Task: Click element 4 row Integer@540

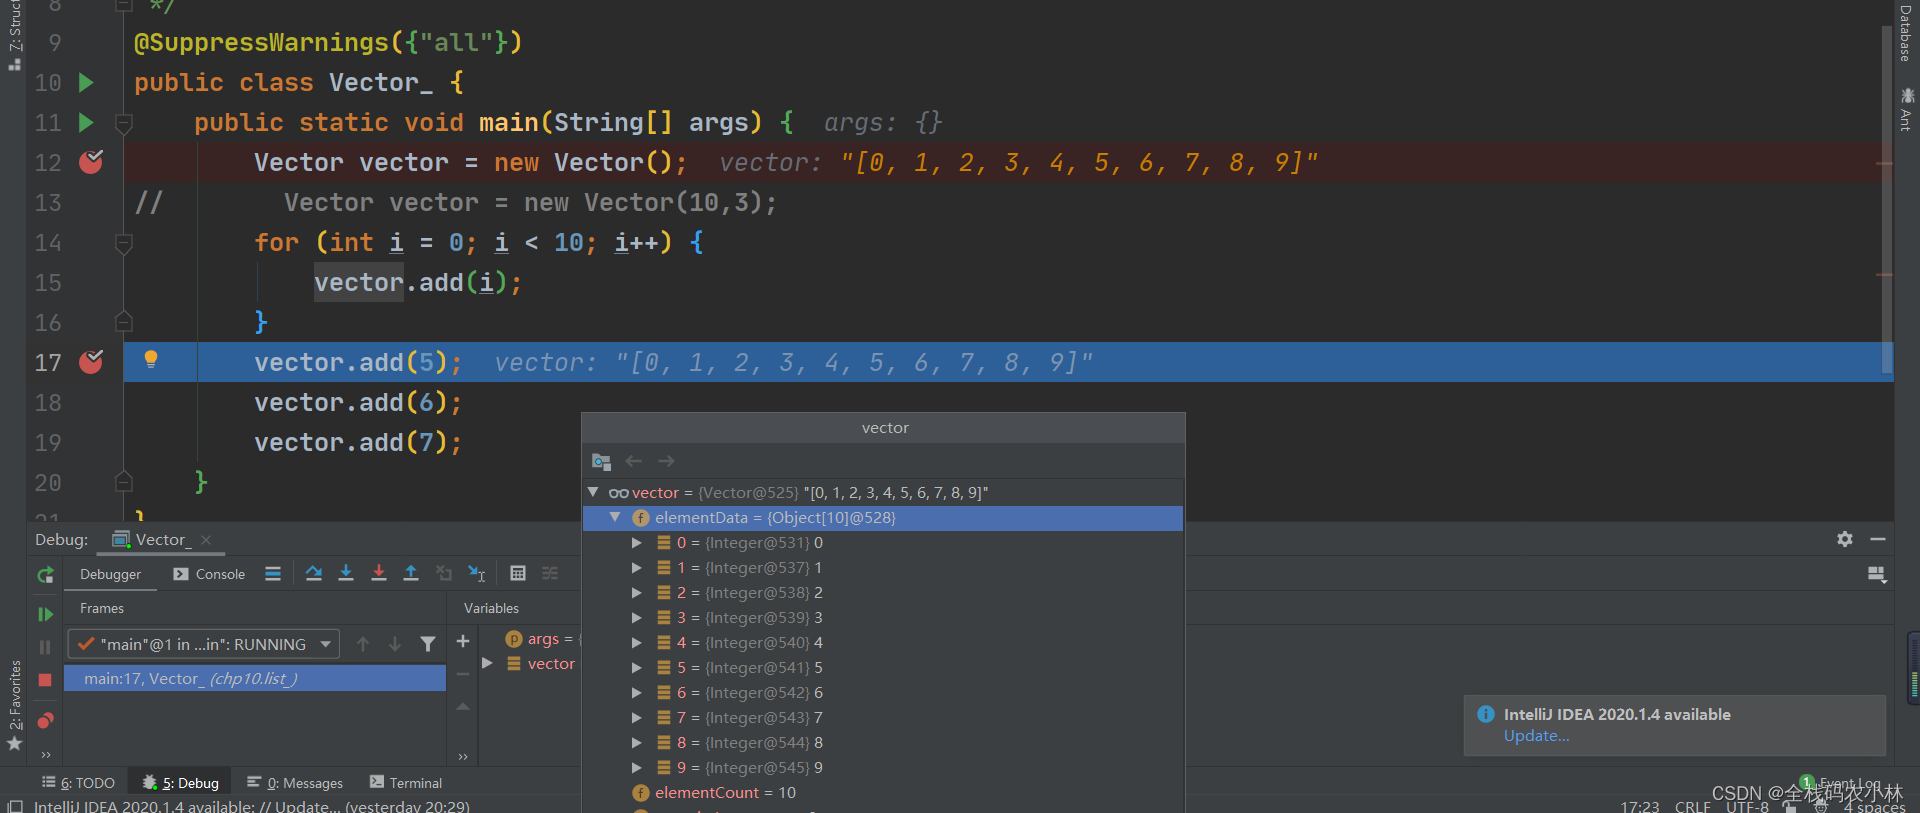Action: [882, 642]
